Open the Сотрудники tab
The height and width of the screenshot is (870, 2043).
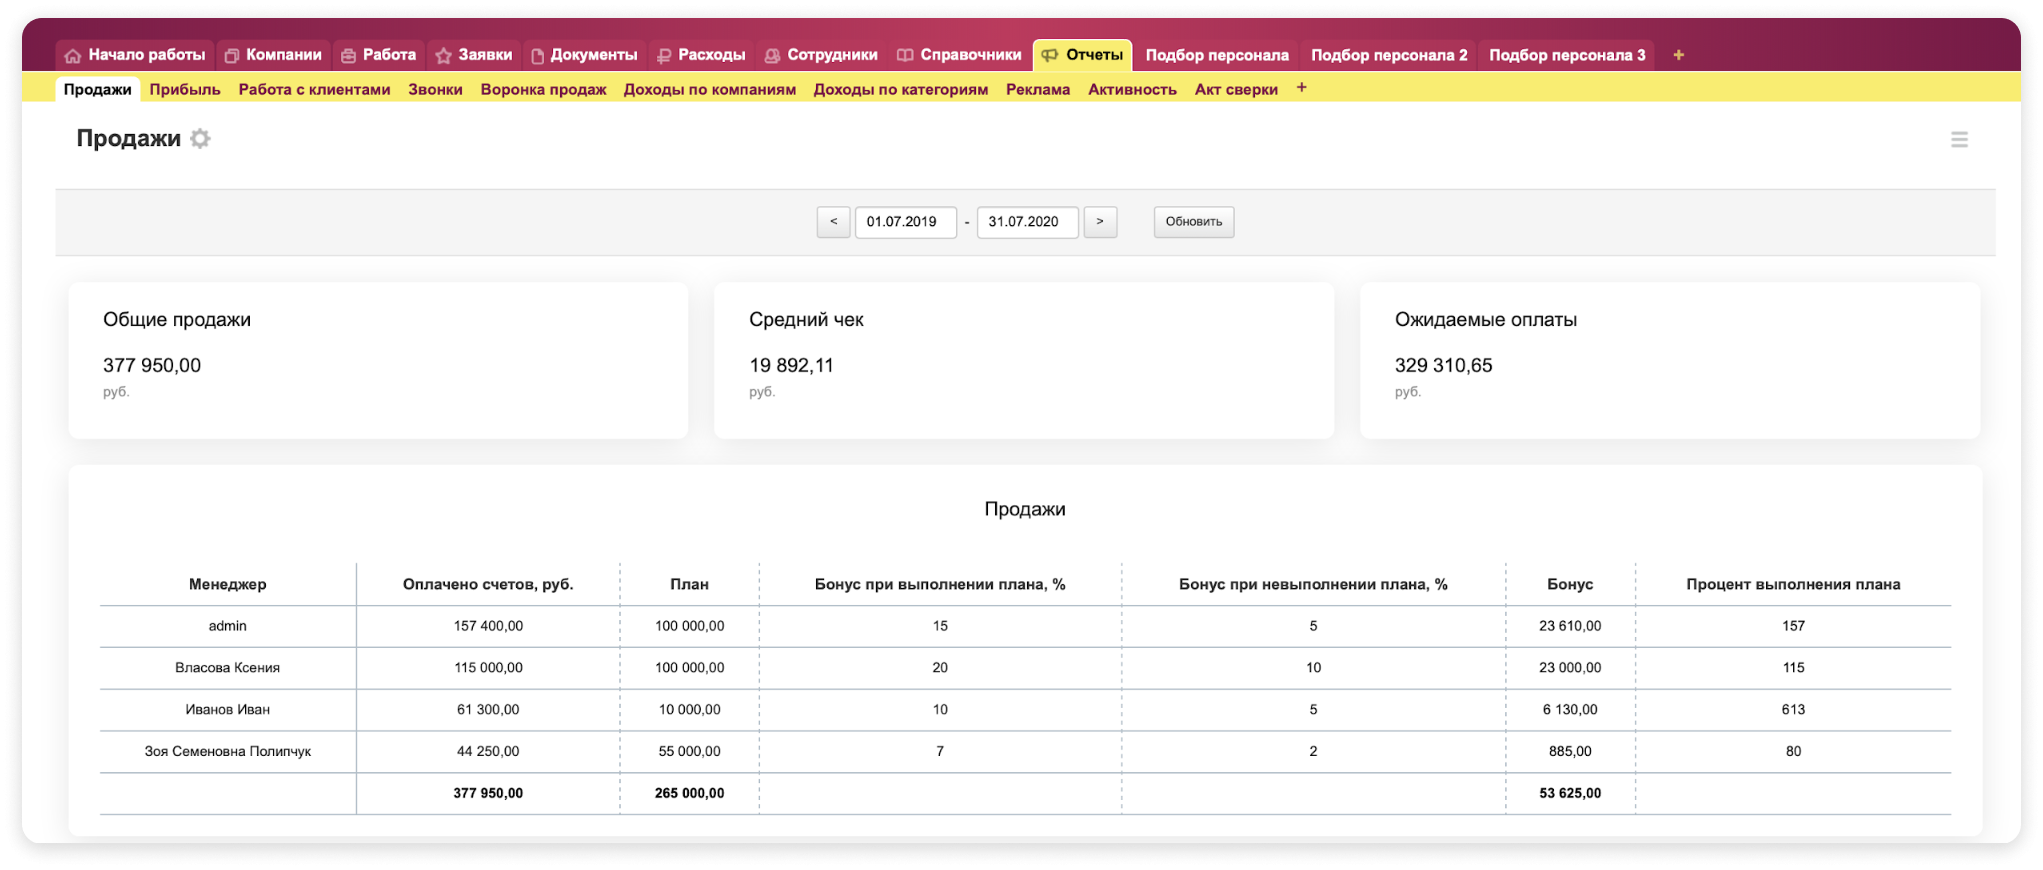coord(821,55)
